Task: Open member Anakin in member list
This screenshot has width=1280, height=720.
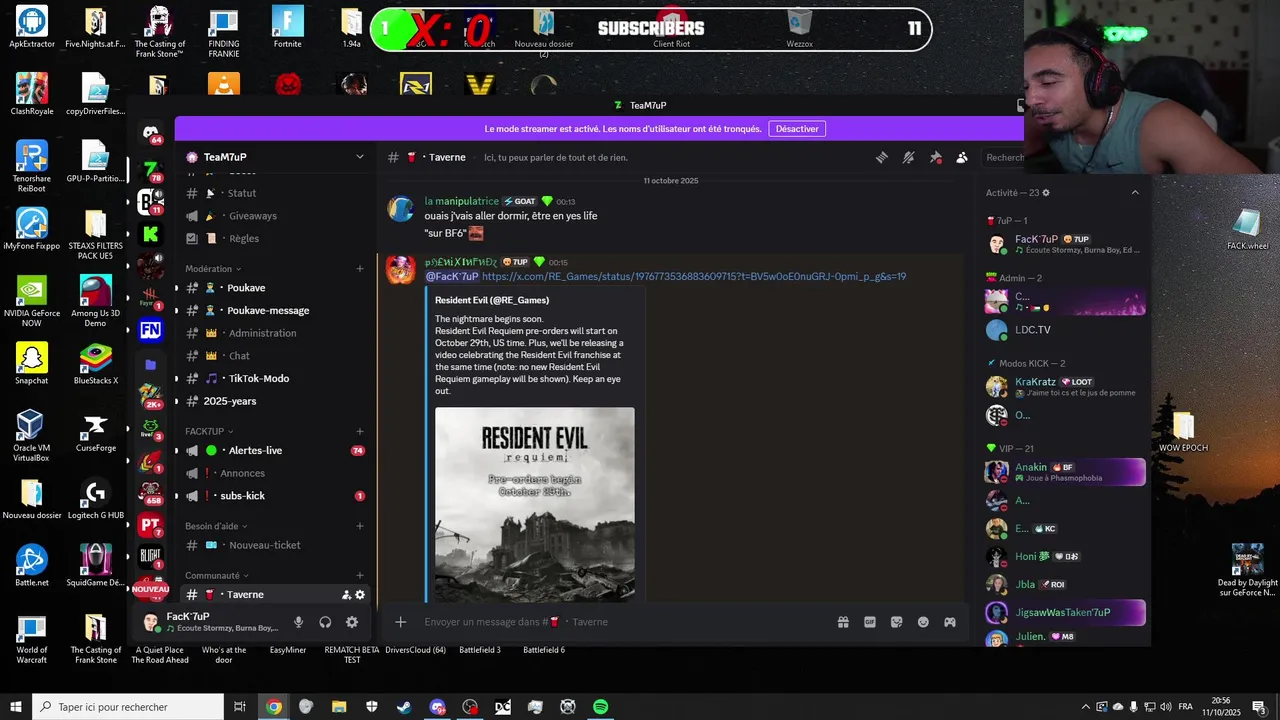Action: [x=1065, y=472]
